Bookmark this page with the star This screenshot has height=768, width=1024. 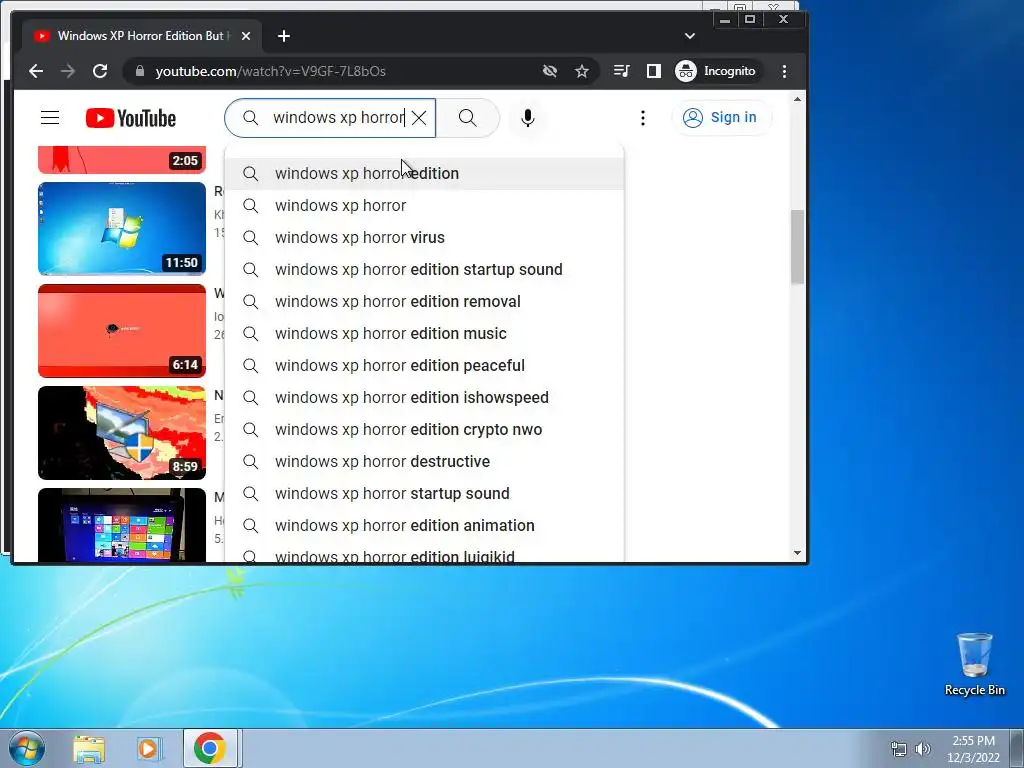point(582,71)
